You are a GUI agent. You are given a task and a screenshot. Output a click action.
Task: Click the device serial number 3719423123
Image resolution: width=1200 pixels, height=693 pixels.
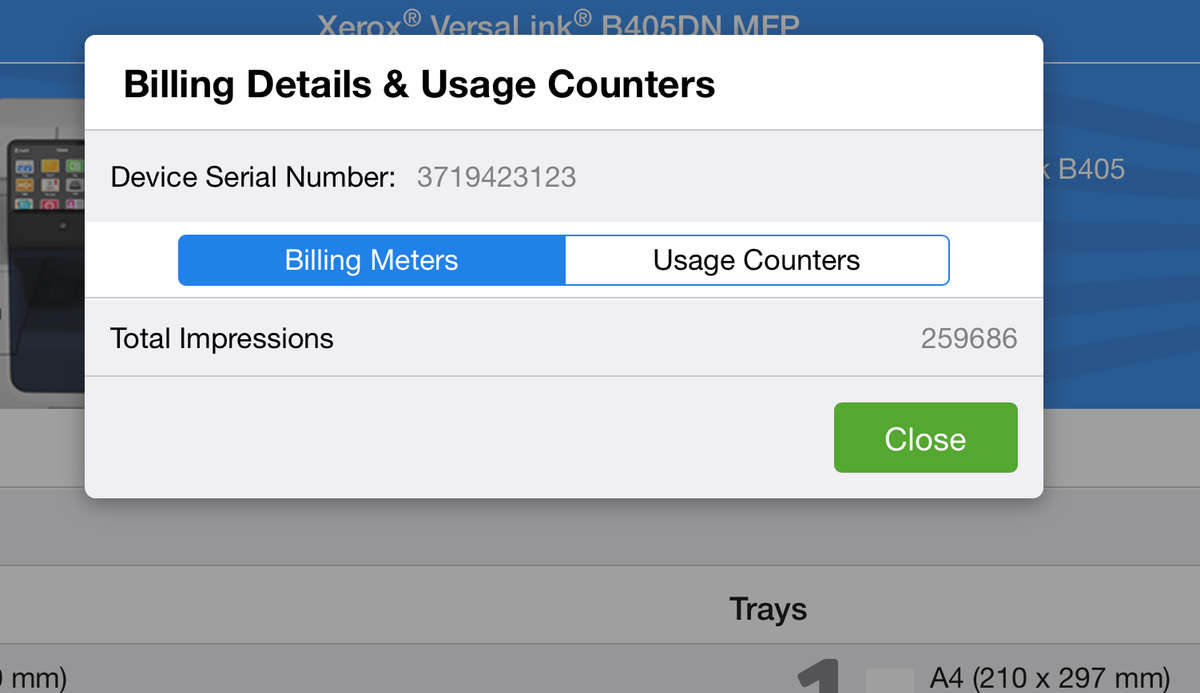click(496, 178)
